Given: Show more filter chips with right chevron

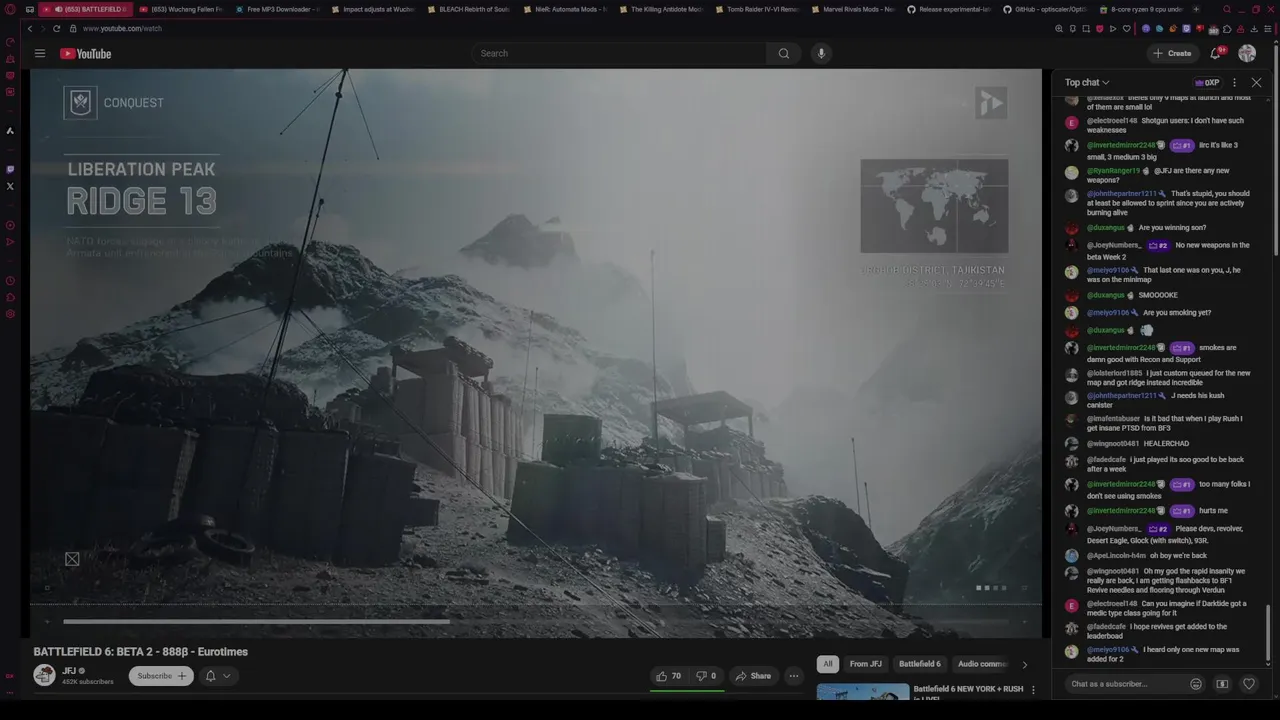Looking at the screenshot, I should (x=1024, y=664).
